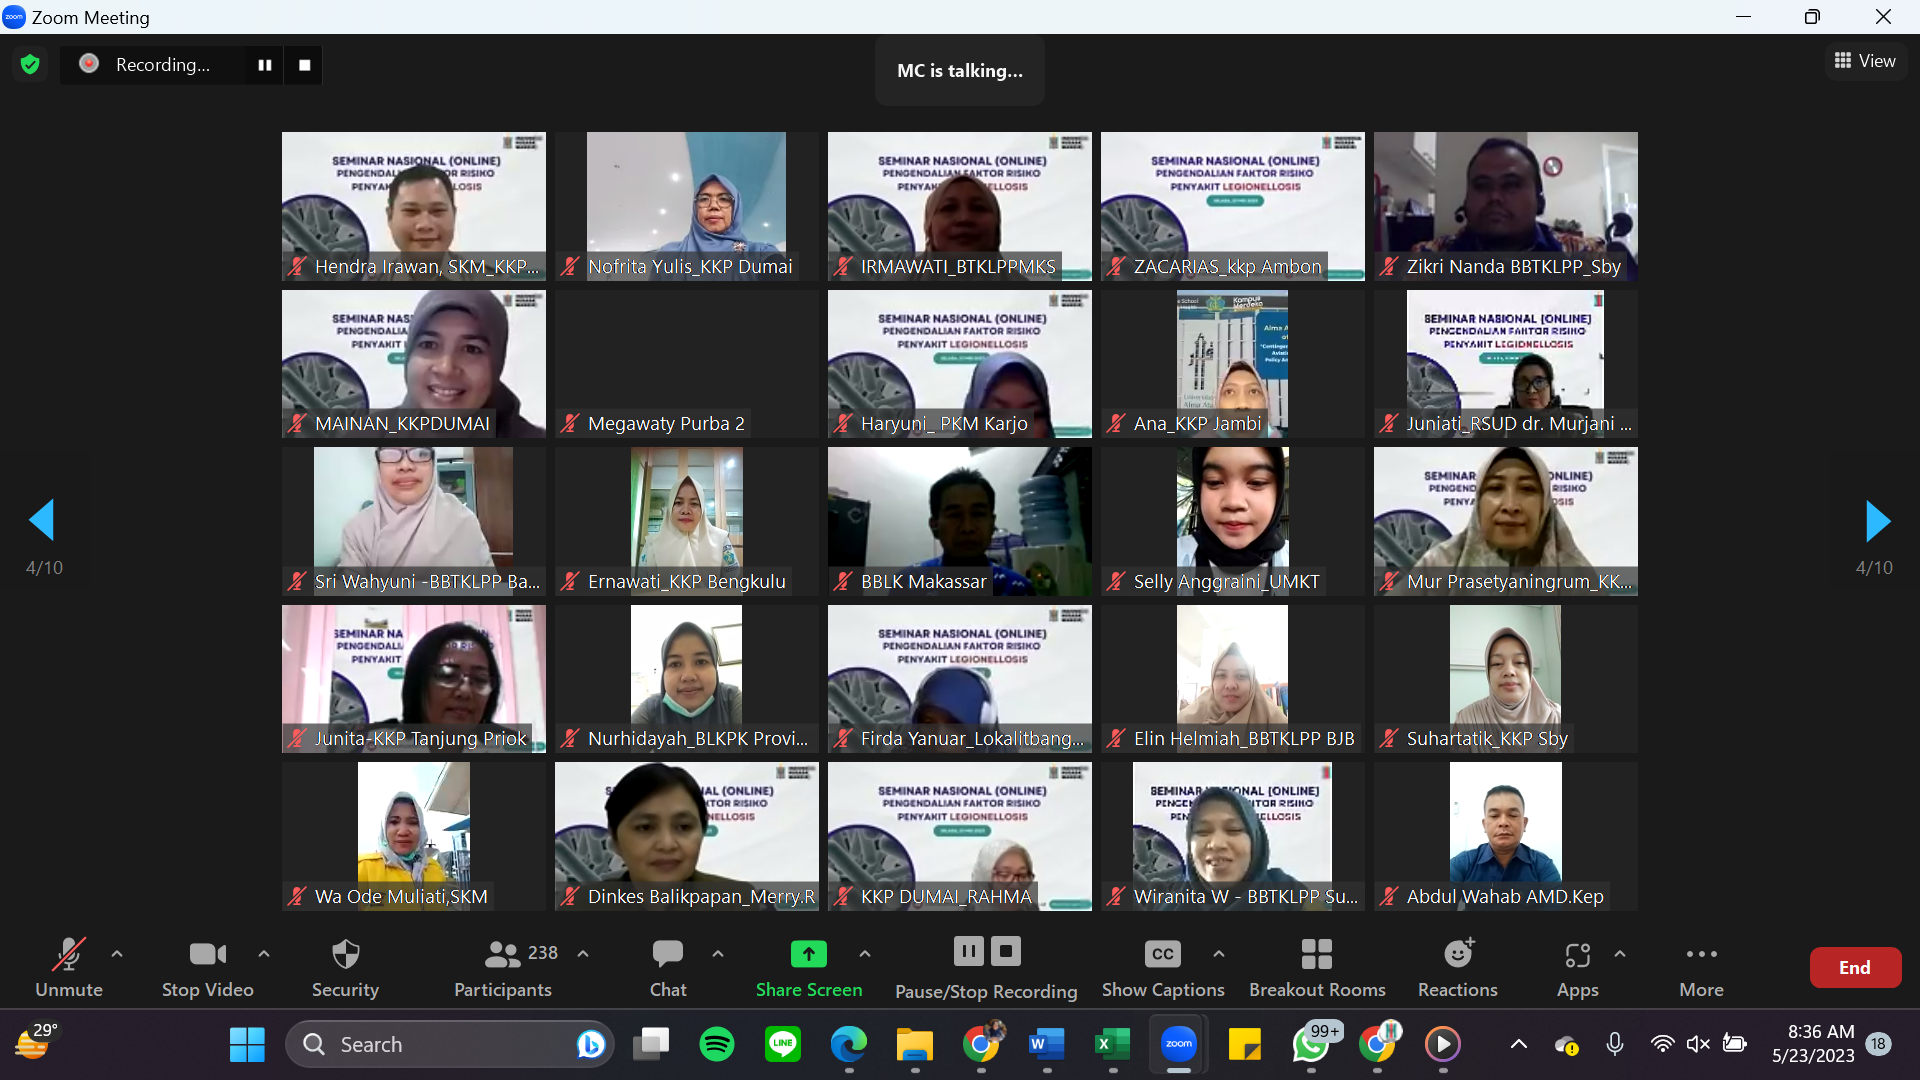Expand video options arrow beside Stop Video

[x=264, y=954]
